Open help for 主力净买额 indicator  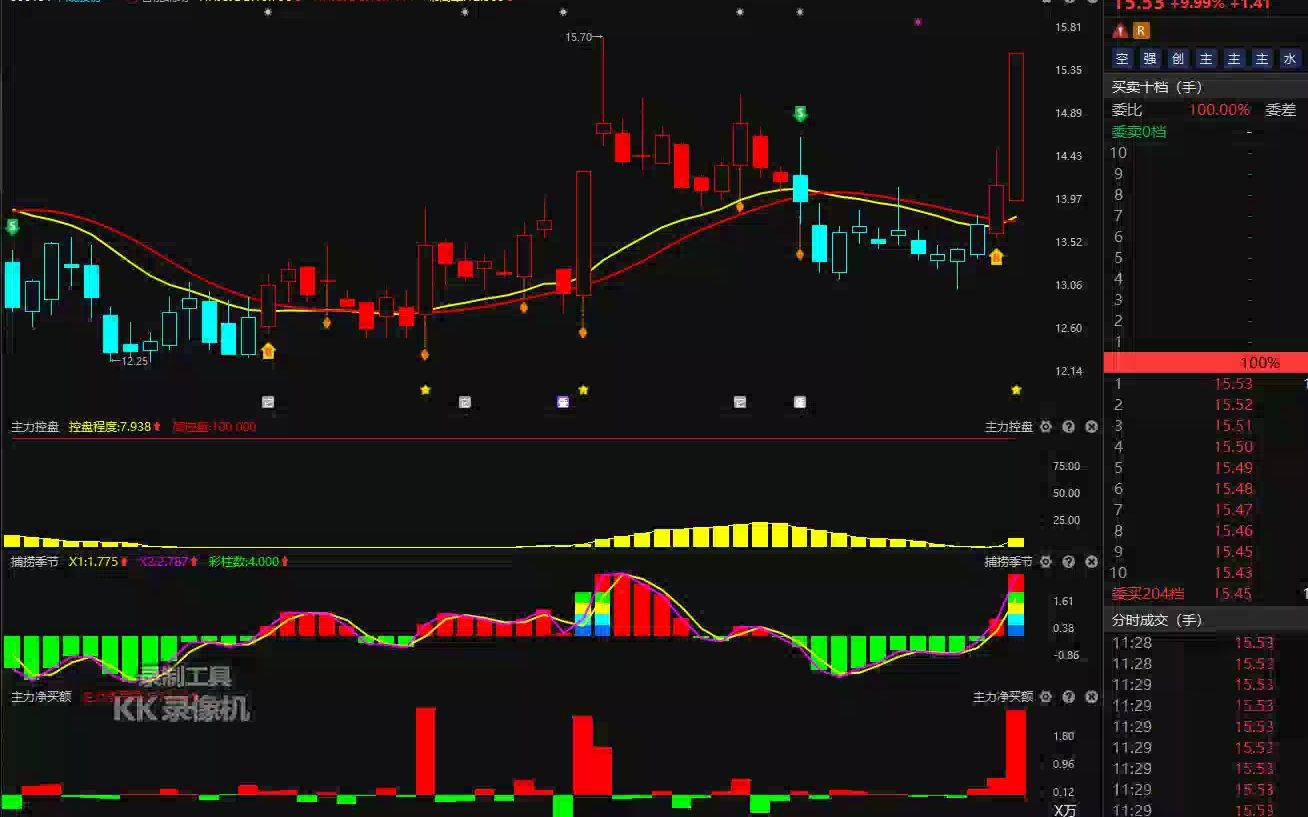click(x=1068, y=696)
